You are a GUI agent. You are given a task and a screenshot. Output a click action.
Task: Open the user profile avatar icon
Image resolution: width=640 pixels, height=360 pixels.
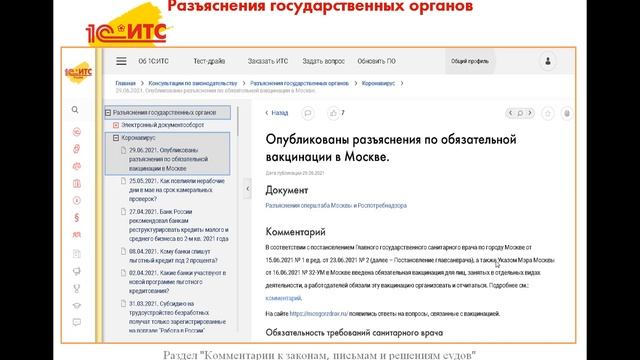point(548,61)
